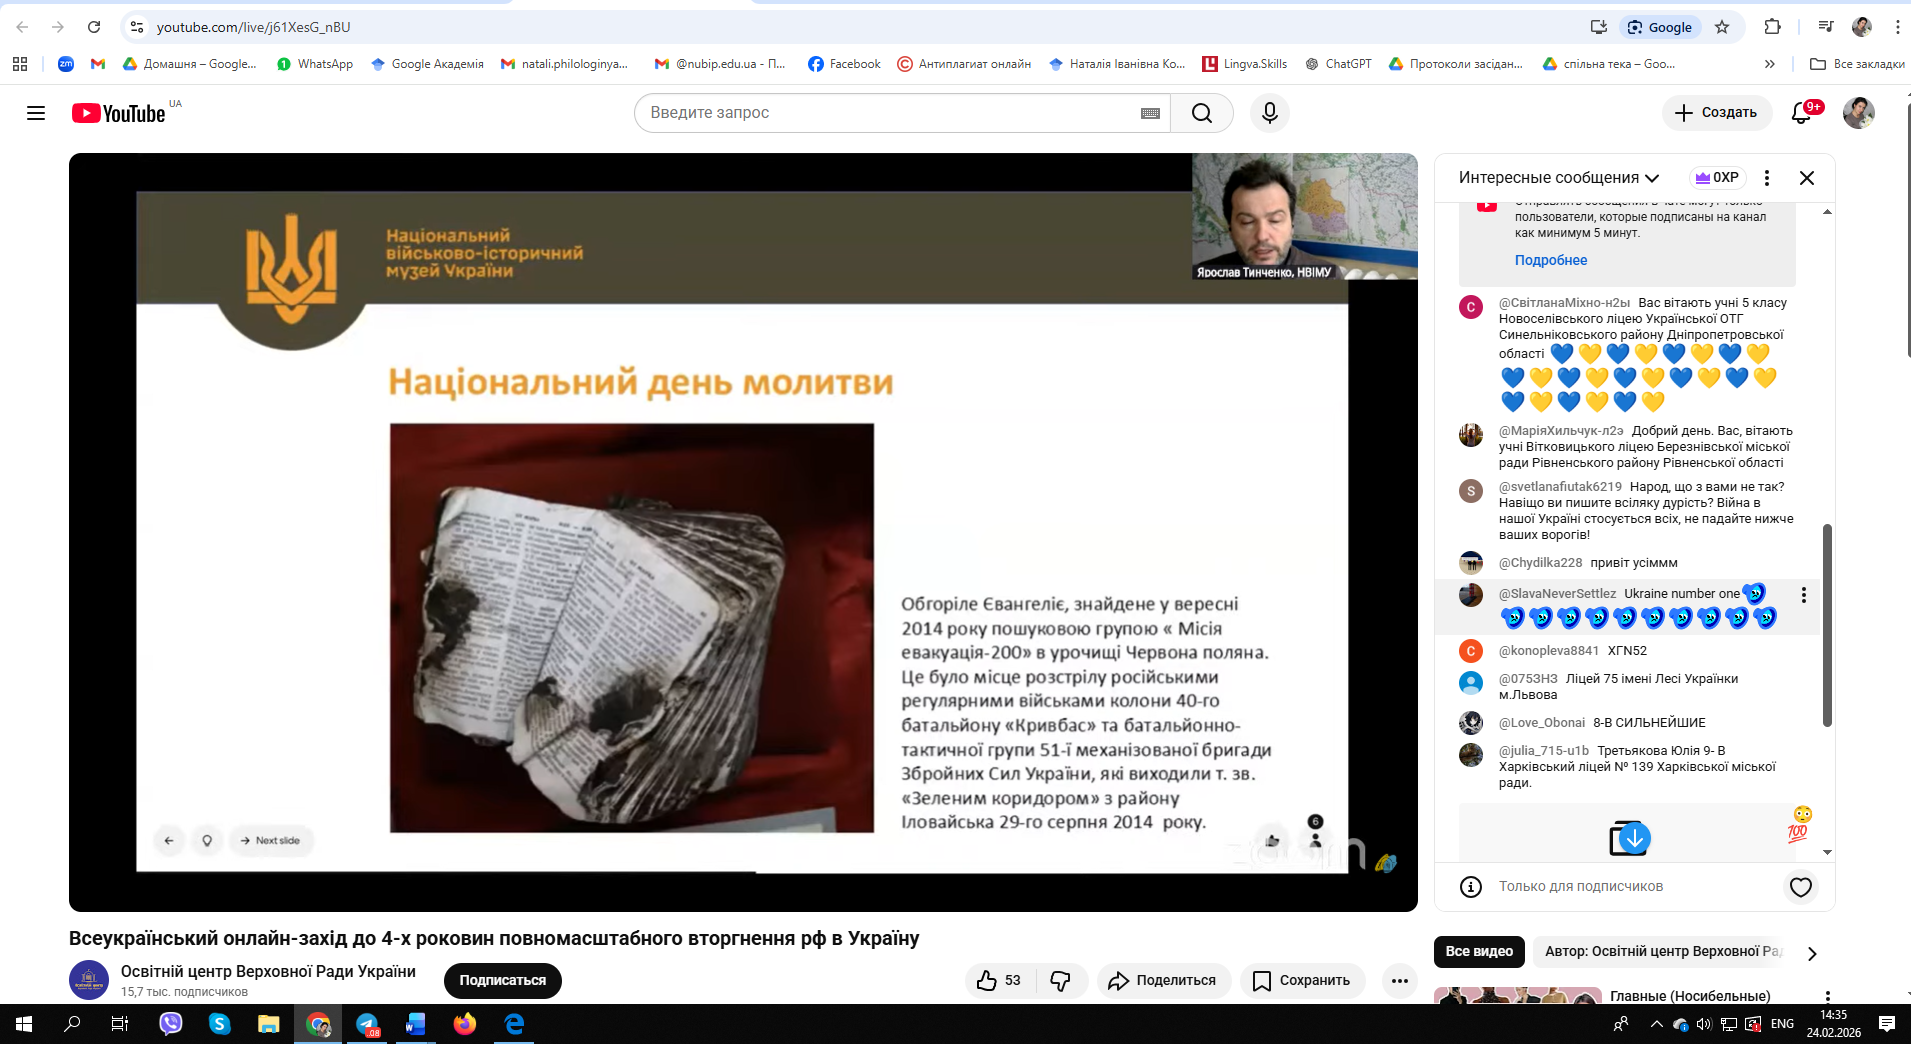The height and width of the screenshot is (1044, 1911).
Task: Open live chat options three-dot menu
Action: tap(1767, 178)
